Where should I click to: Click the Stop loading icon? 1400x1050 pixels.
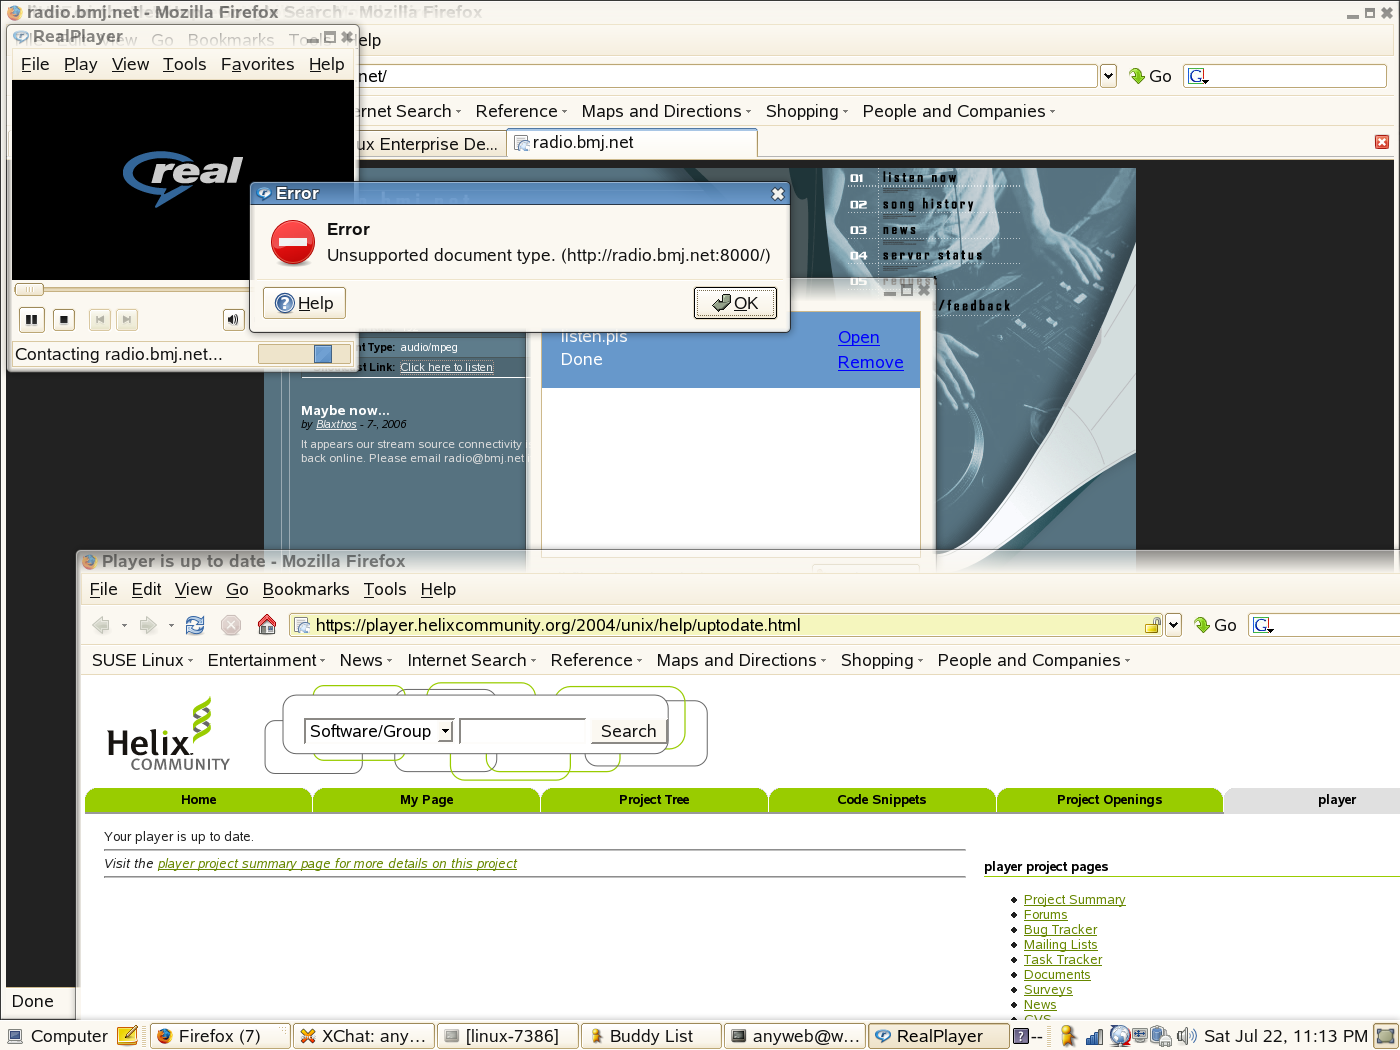(x=231, y=625)
